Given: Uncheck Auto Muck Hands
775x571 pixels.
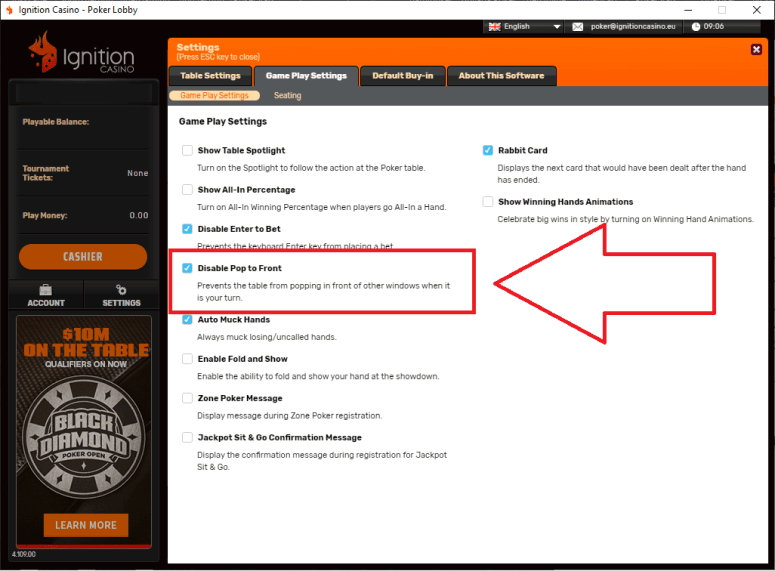Looking at the screenshot, I should (x=187, y=319).
